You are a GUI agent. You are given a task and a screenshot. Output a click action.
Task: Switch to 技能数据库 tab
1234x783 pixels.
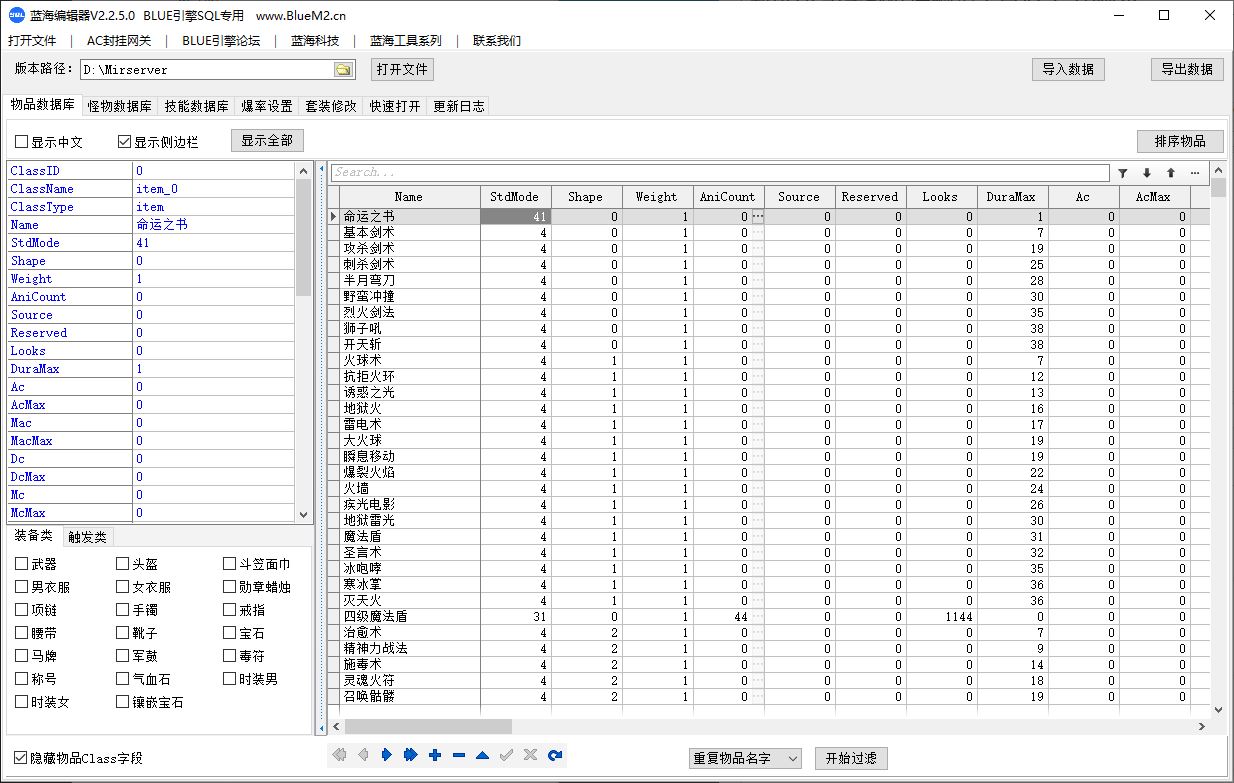coord(197,106)
